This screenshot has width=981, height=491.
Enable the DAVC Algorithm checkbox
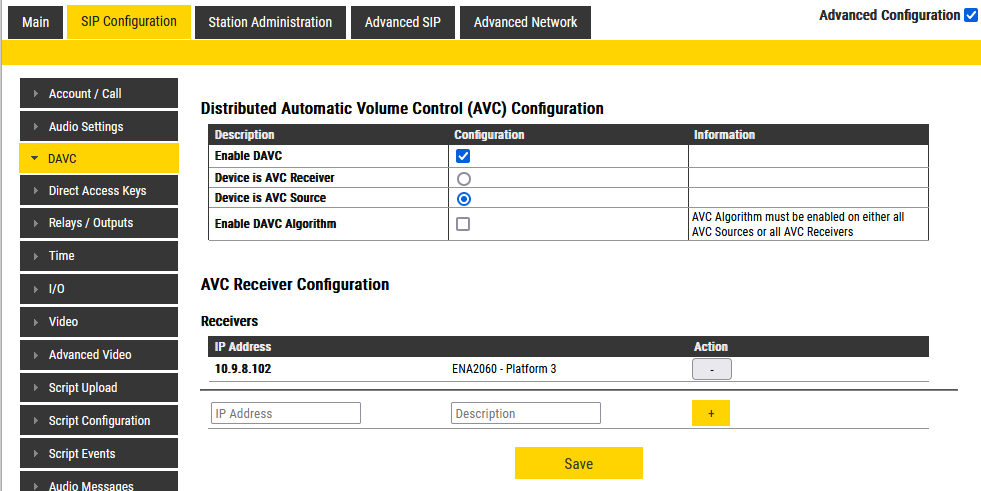tap(463, 224)
